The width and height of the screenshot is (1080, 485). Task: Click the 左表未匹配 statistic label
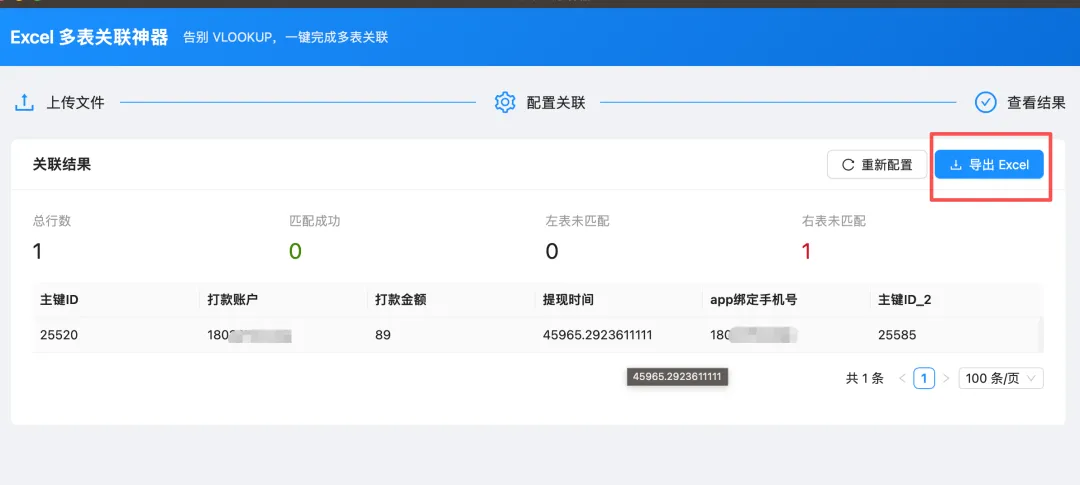(577, 221)
